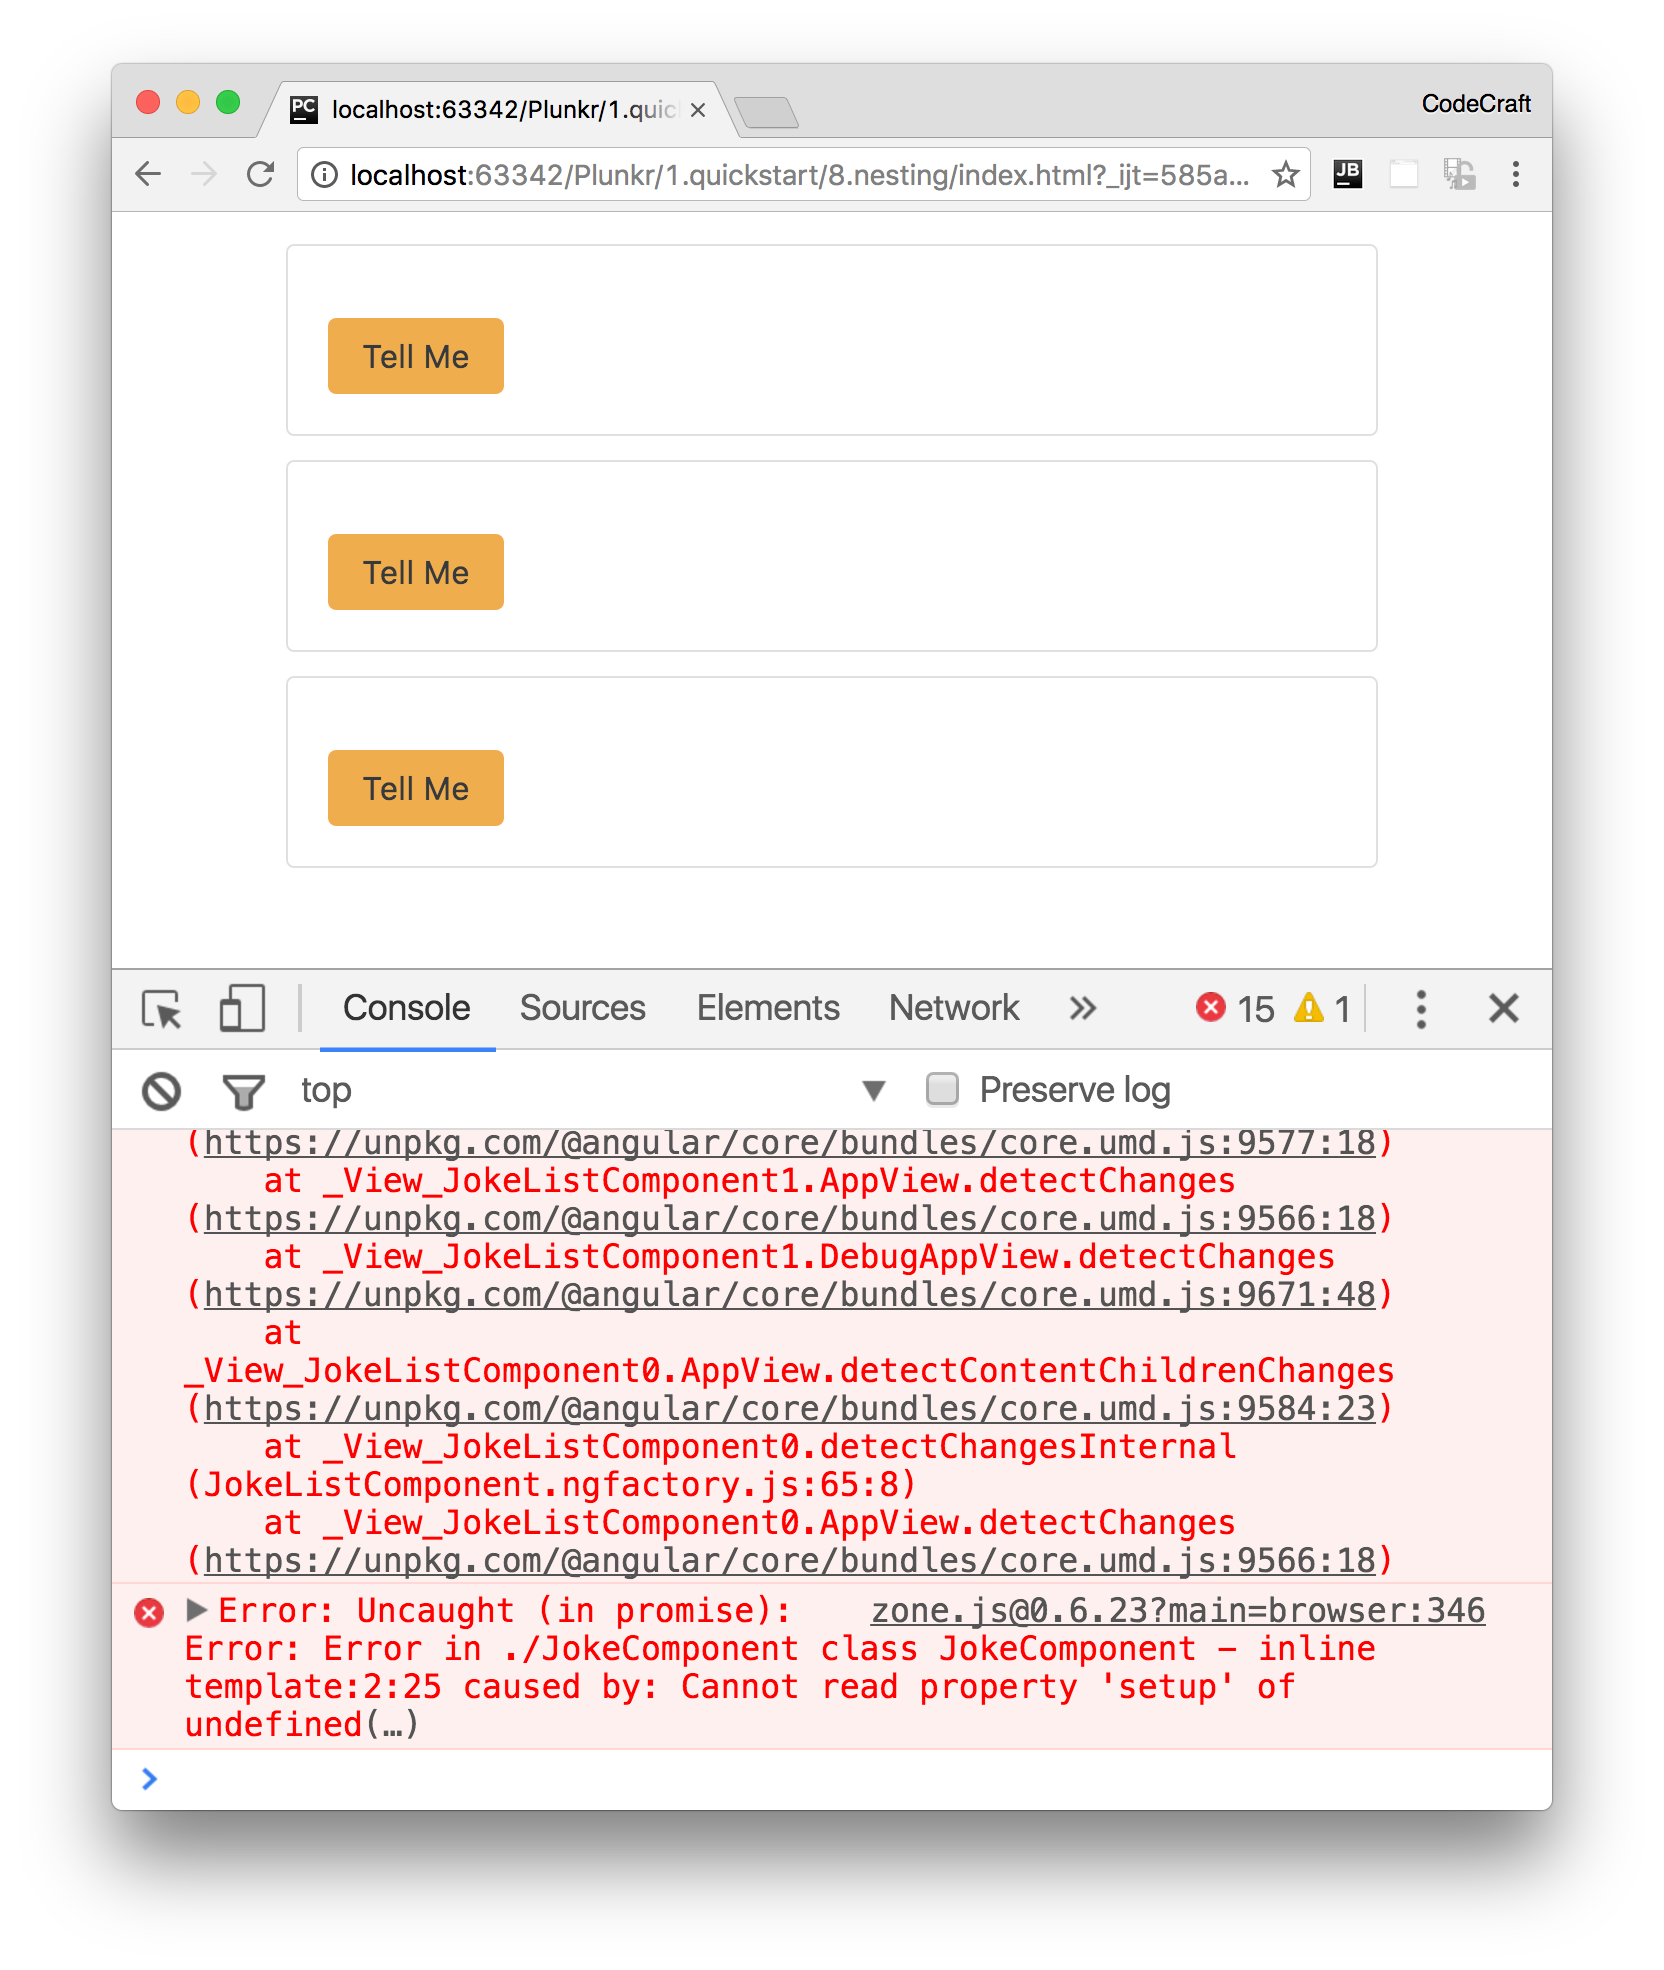The height and width of the screenshot is (1970, 1664).
Task: Open the core.umd.js:9584:23 link
Action: [790, 1409]
